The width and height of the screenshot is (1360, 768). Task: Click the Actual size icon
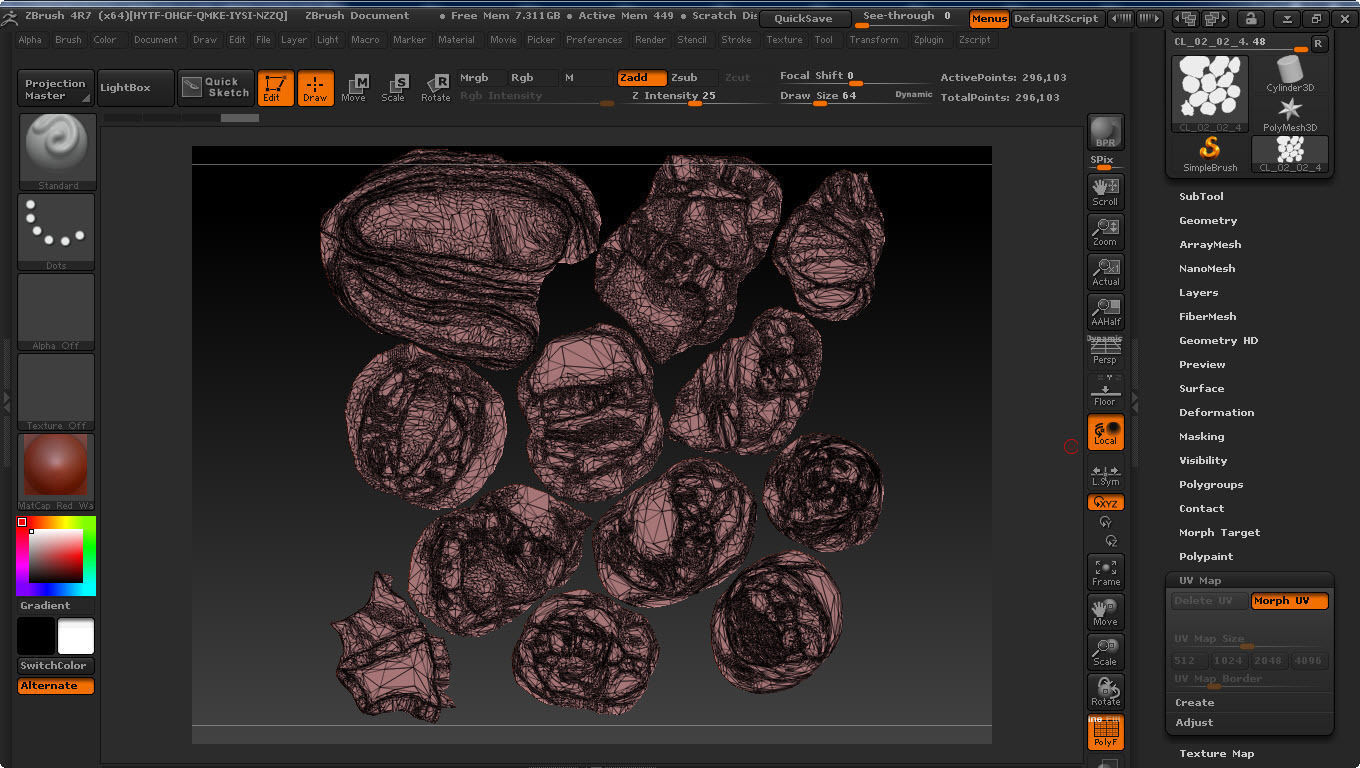point(1105,271)
